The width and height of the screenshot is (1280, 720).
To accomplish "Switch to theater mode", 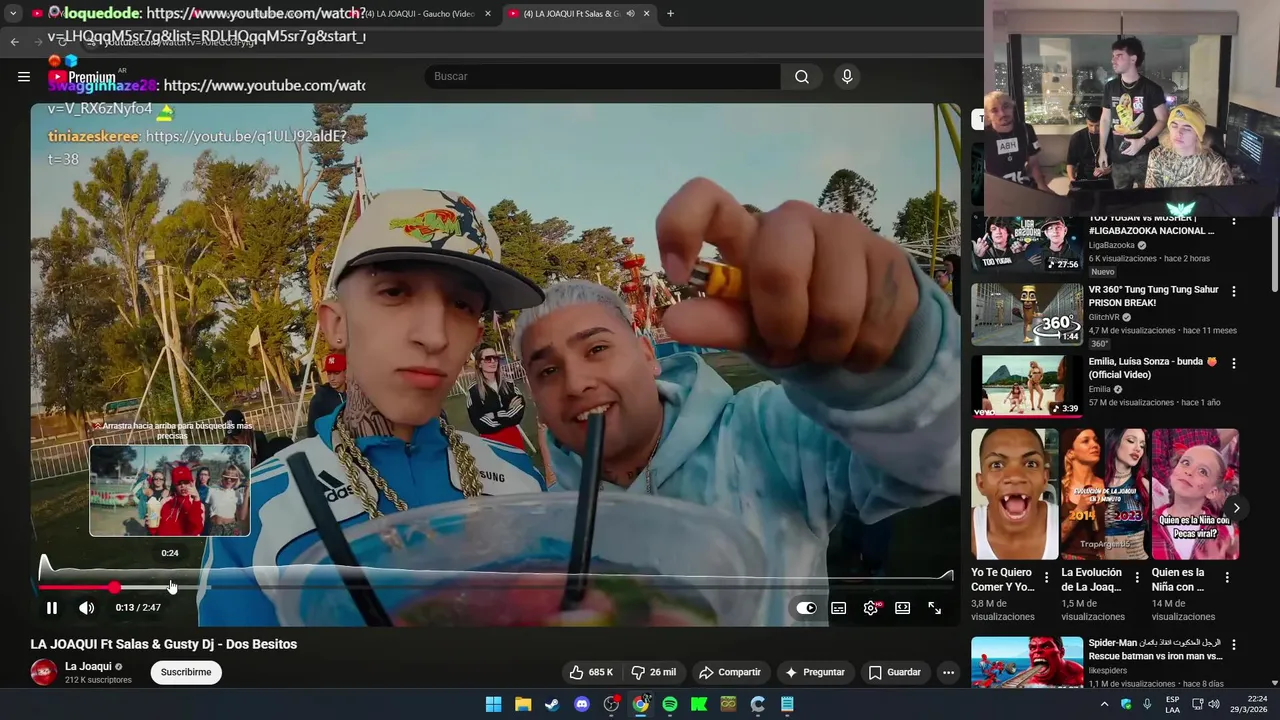I will point(903,607).
